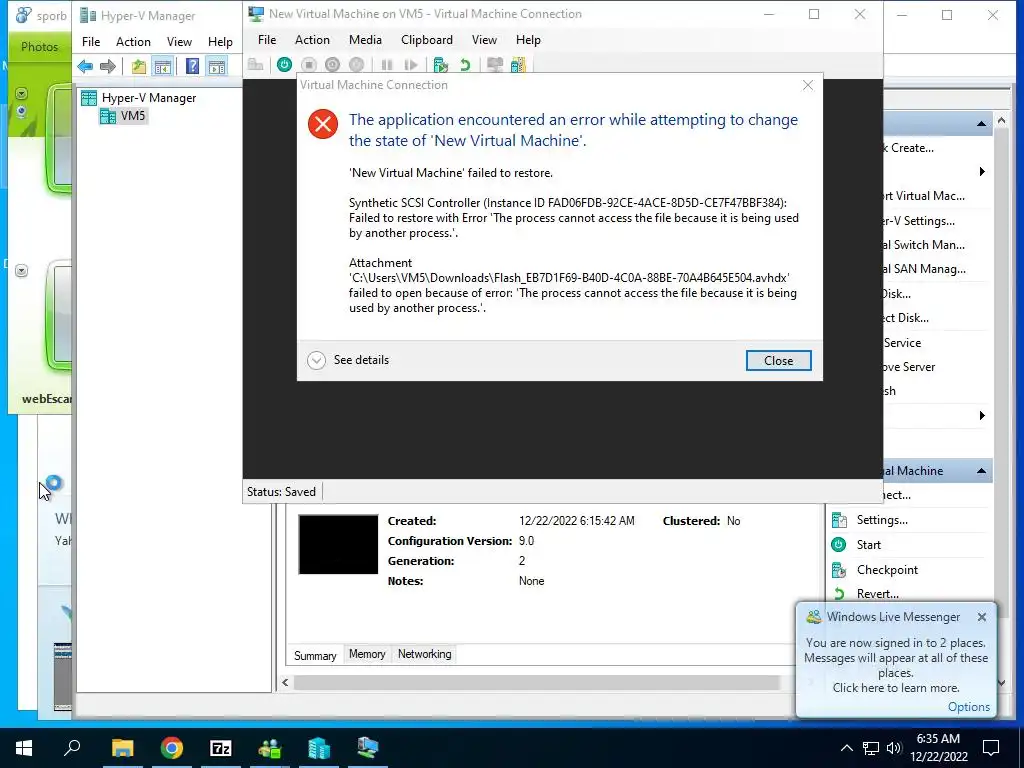Screen dimensions: 1024x768
Task: Dismiss error dialog with X button
Action: pos(808,86)
